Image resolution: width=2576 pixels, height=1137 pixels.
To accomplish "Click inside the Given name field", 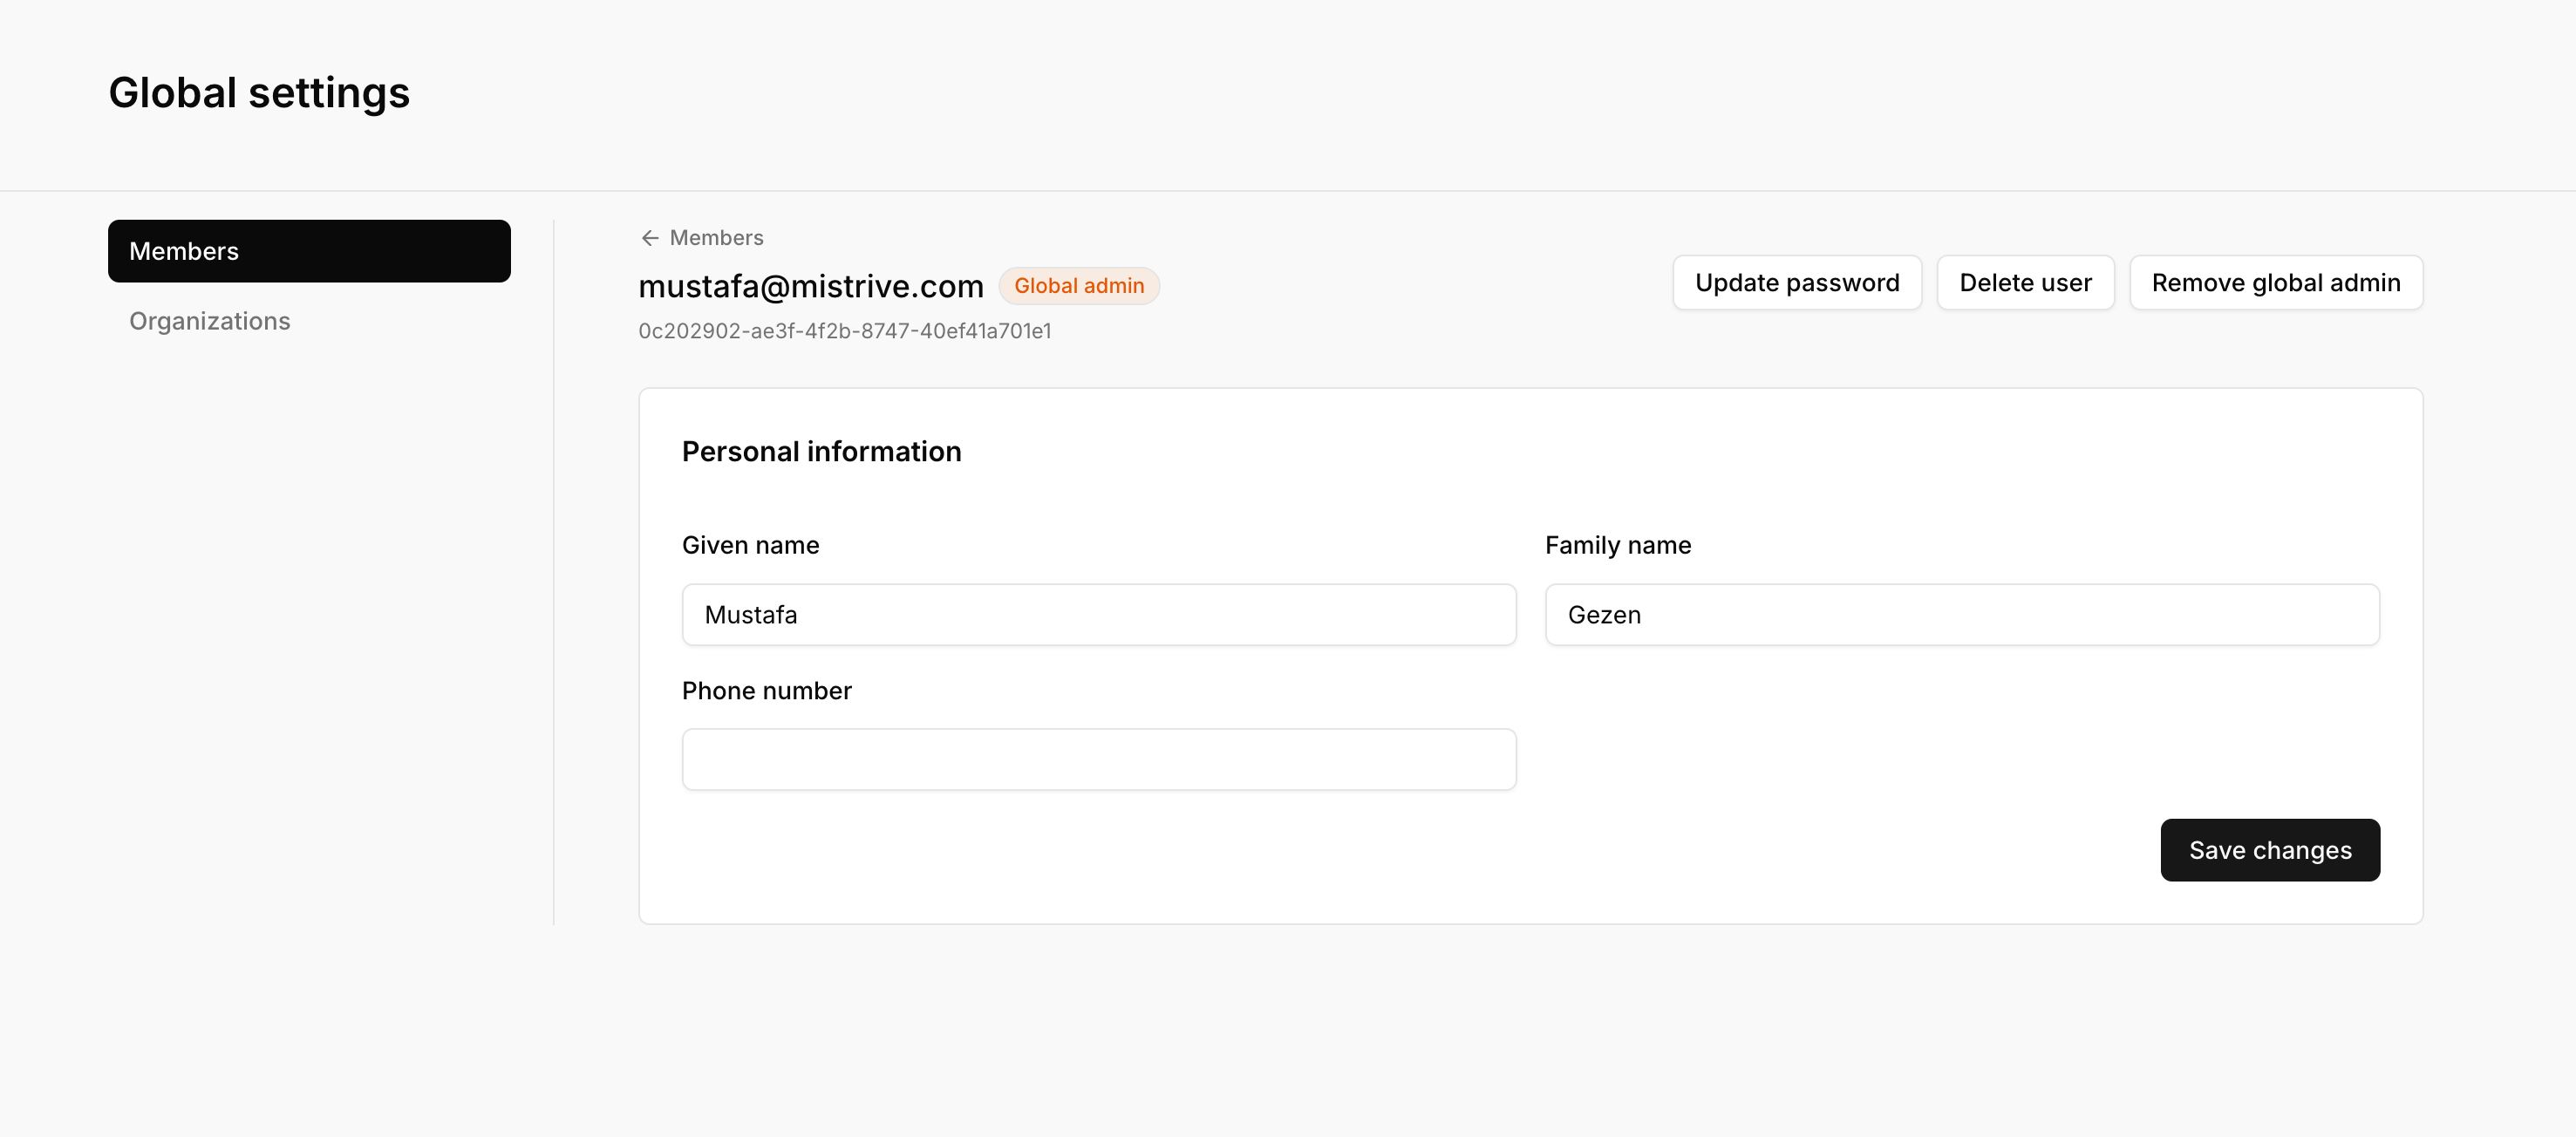I will pyautogui.click(x=1099, y=614).
